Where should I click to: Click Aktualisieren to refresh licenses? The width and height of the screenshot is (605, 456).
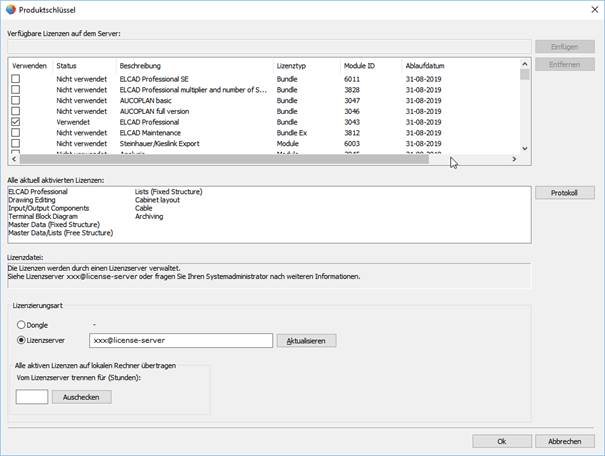306,341
